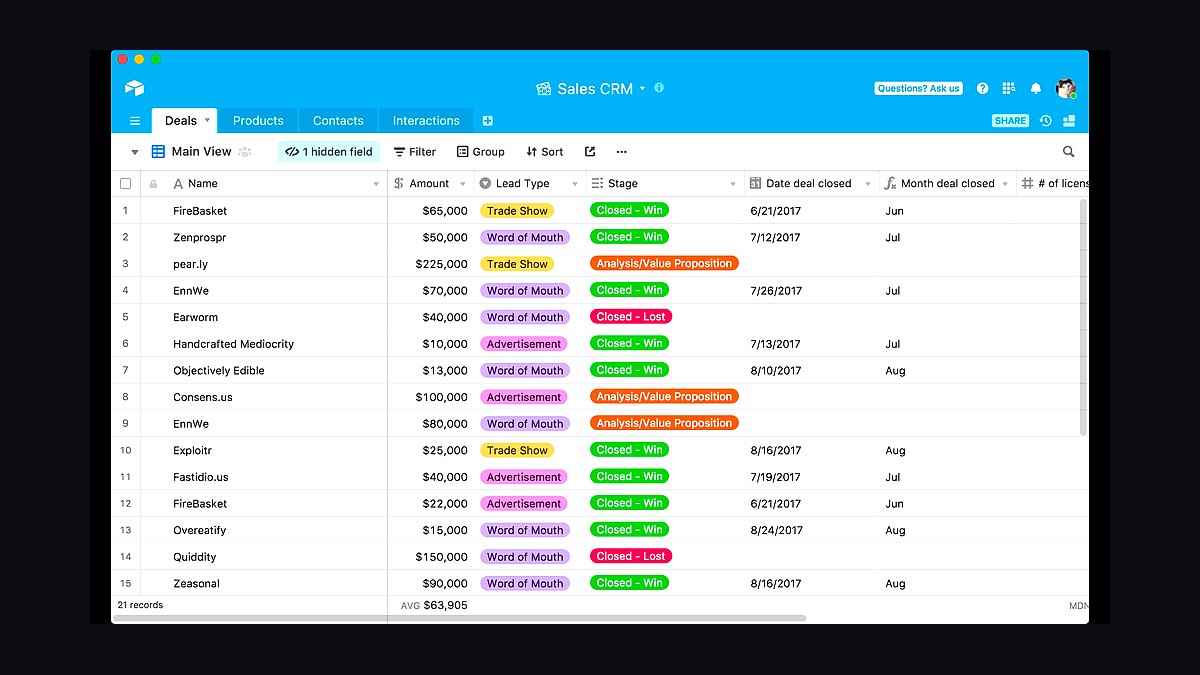Click Consens.us Analysis/Value Proposition tag
The height and width of the screenshot is (675, 1200).
[x=664, y=397]
